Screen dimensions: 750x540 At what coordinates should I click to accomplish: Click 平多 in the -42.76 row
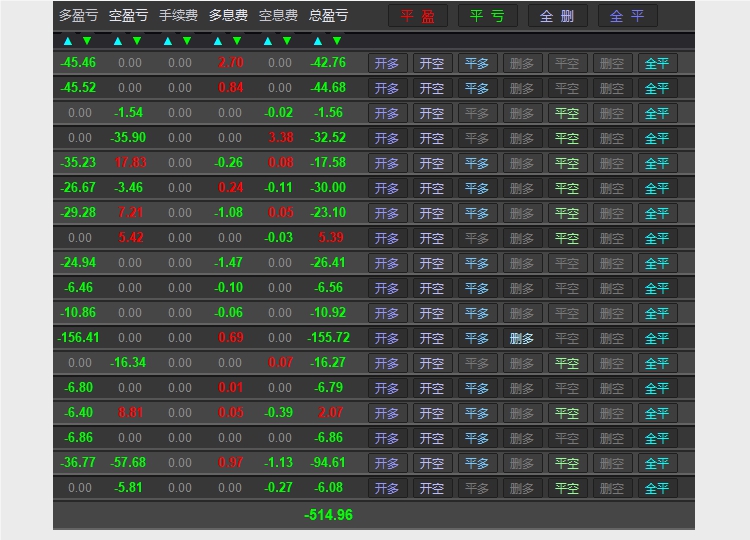pyautogui.click(x=477, y=63)
